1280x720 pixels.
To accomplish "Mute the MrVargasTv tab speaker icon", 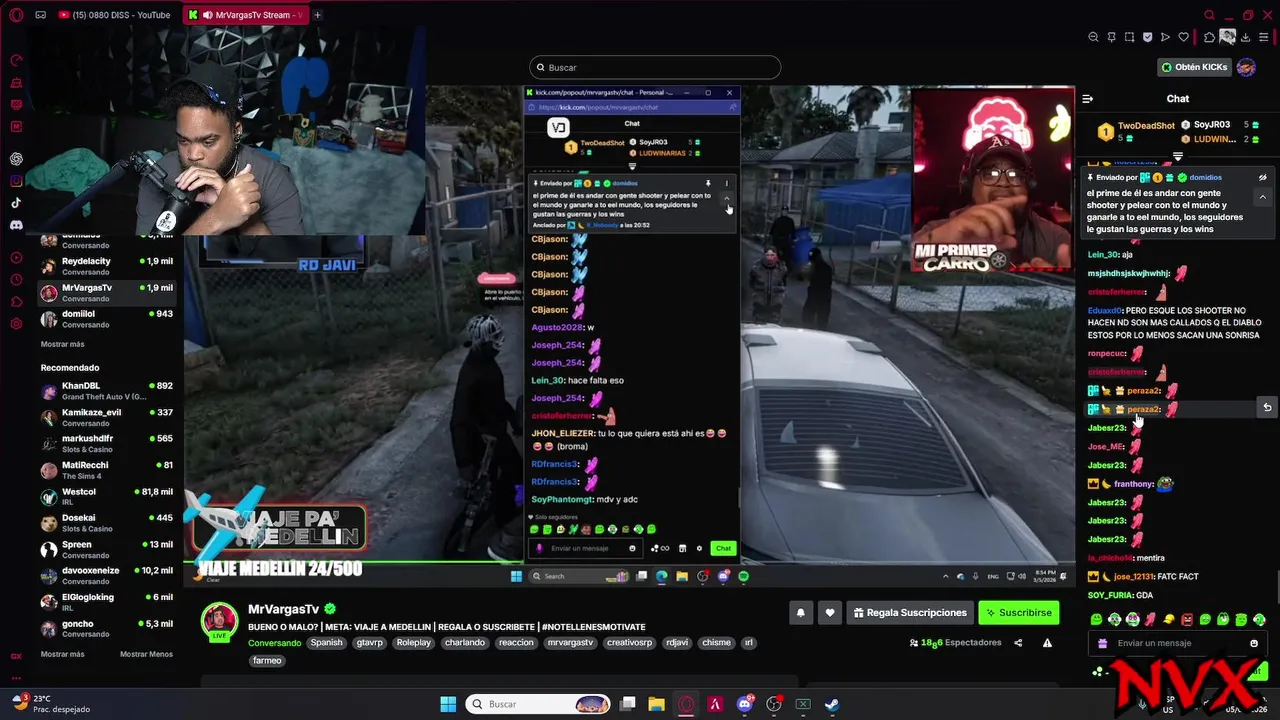I will pos(207,15).
